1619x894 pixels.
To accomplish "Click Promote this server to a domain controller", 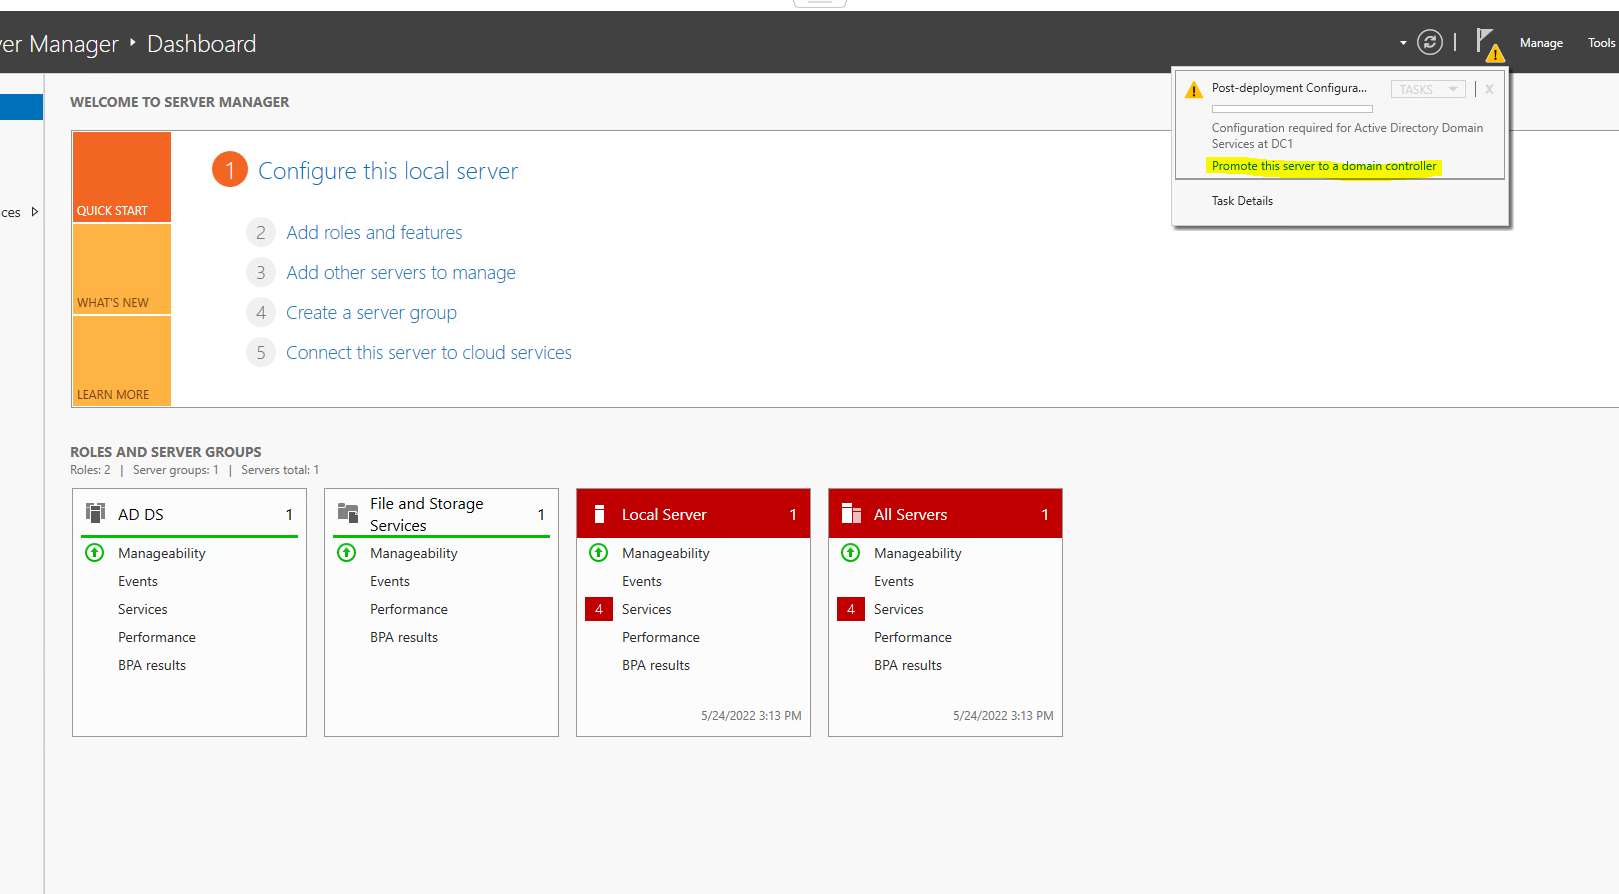I will pyautogui.click(x=1324, y=166).
